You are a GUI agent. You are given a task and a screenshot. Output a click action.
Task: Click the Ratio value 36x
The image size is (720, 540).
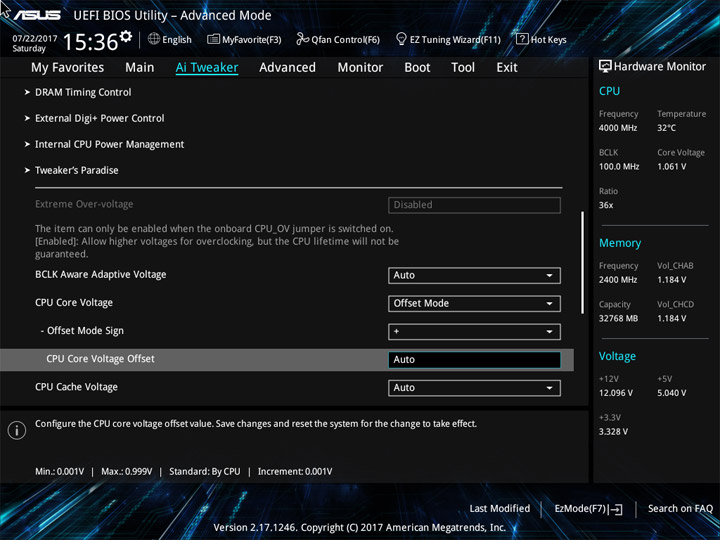[606, 205]
